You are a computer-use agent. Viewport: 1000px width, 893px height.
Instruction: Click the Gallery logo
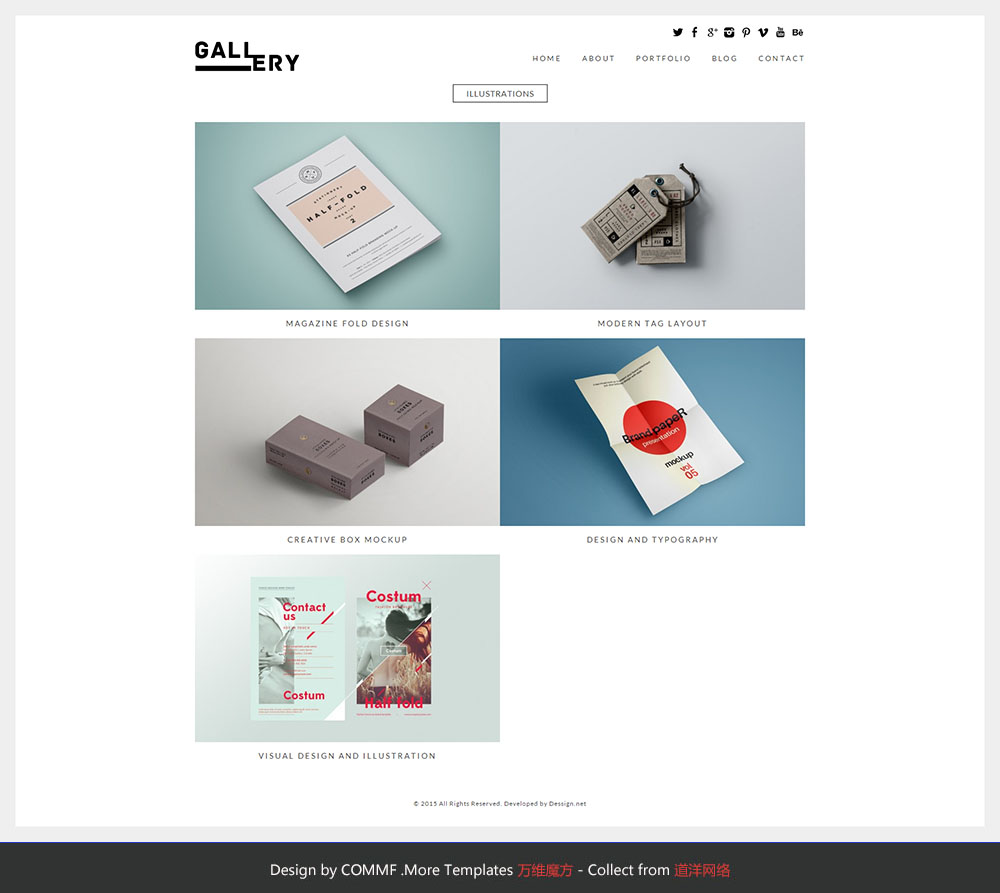(247, 56)
